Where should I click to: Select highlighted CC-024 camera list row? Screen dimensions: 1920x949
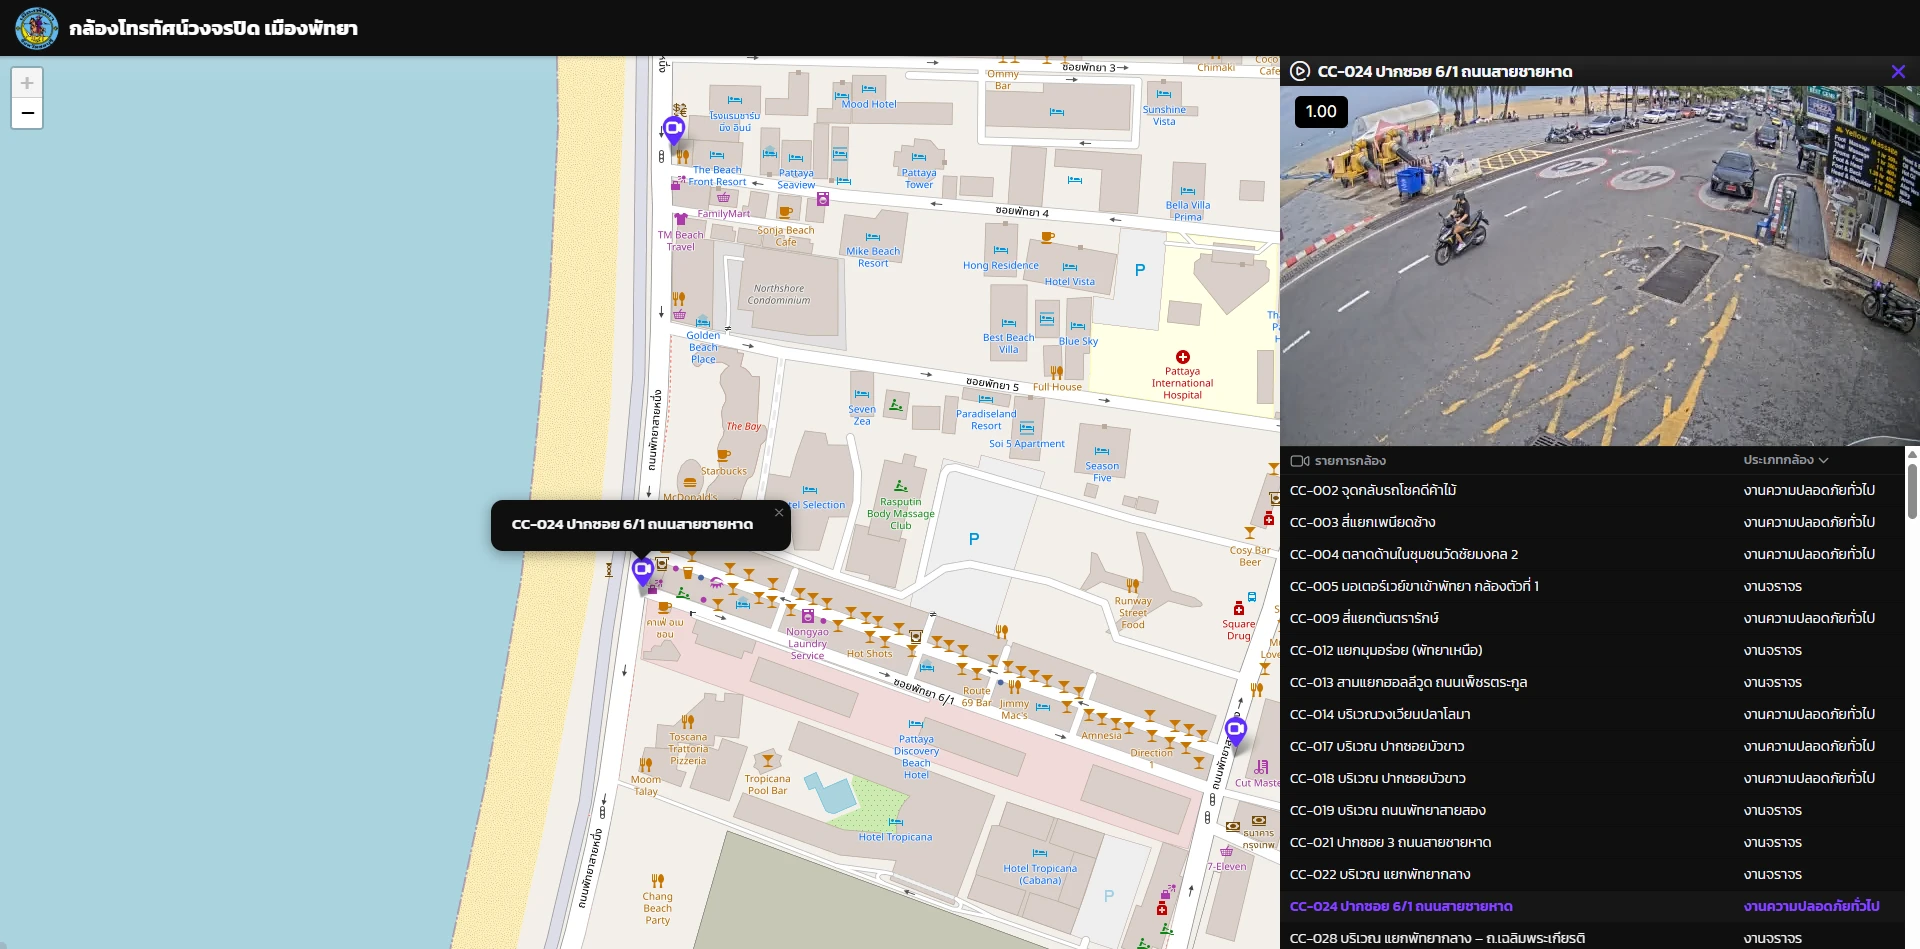pos(1401,906)
